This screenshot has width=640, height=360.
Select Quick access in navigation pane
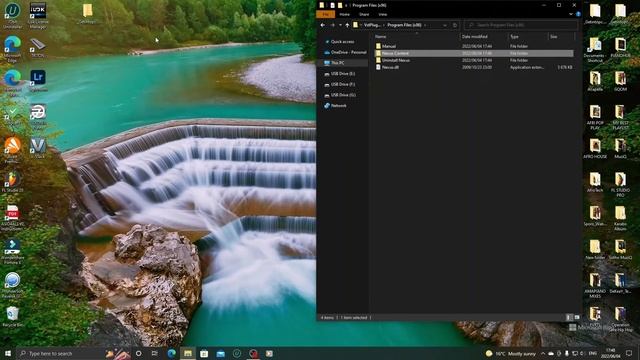(342, 42)
